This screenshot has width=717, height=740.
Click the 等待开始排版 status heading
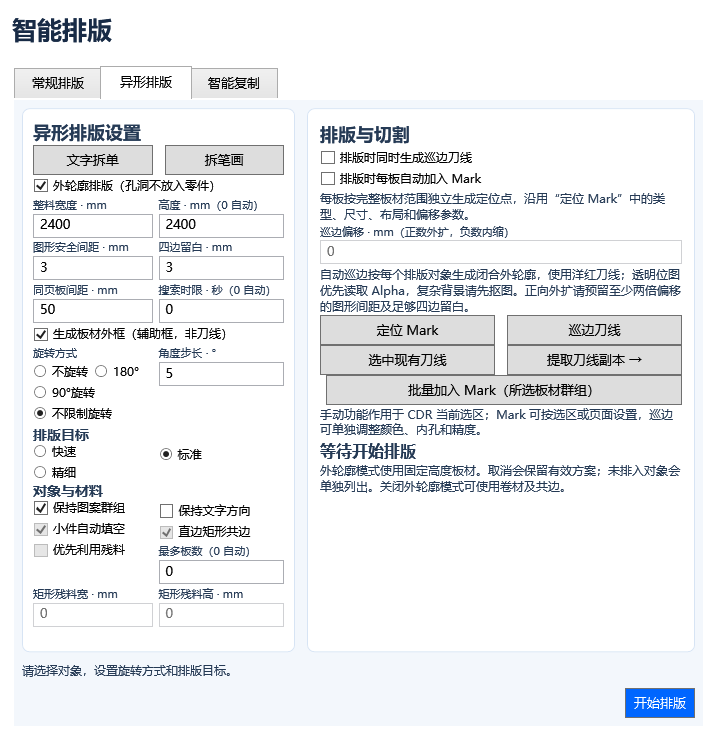pos(368,451)
